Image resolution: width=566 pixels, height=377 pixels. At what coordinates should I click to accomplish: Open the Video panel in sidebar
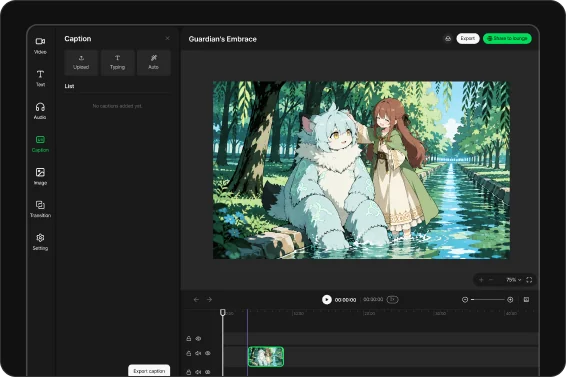click(x=40, y=46)
